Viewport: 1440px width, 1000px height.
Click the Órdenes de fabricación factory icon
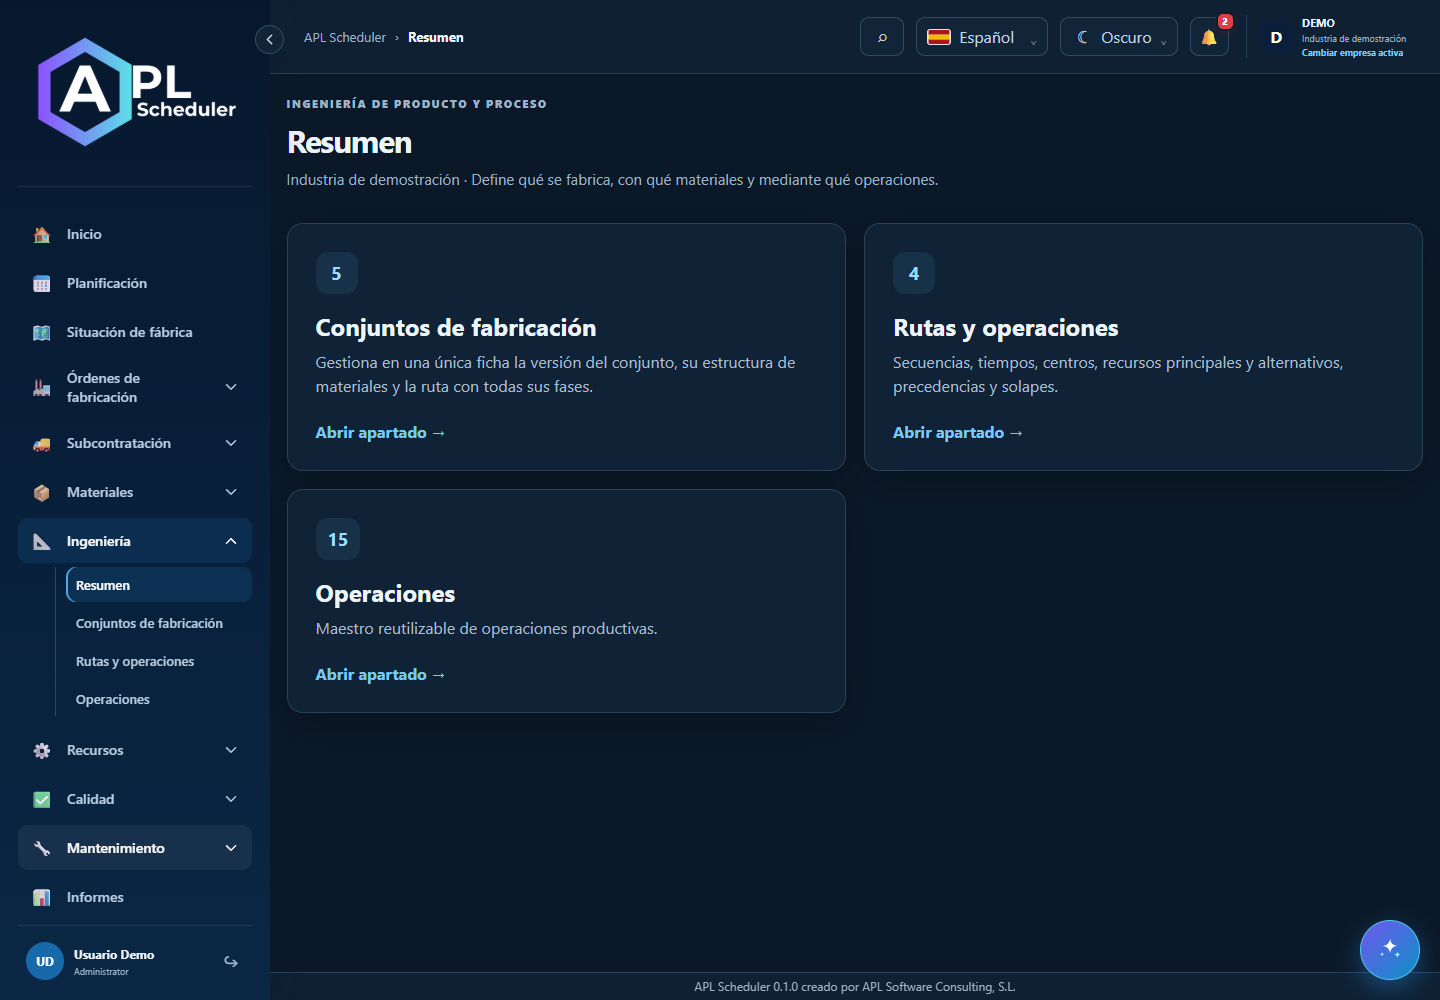coord(41,388)
